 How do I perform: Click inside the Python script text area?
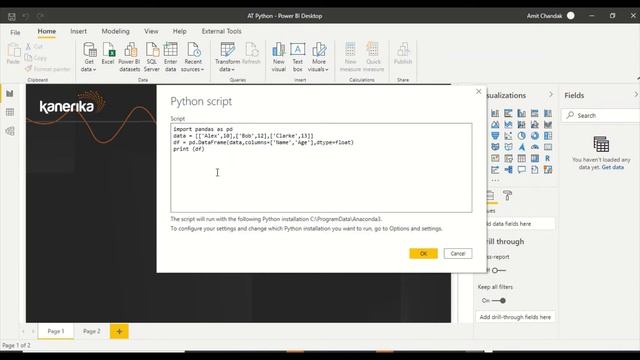coord(321,168)
